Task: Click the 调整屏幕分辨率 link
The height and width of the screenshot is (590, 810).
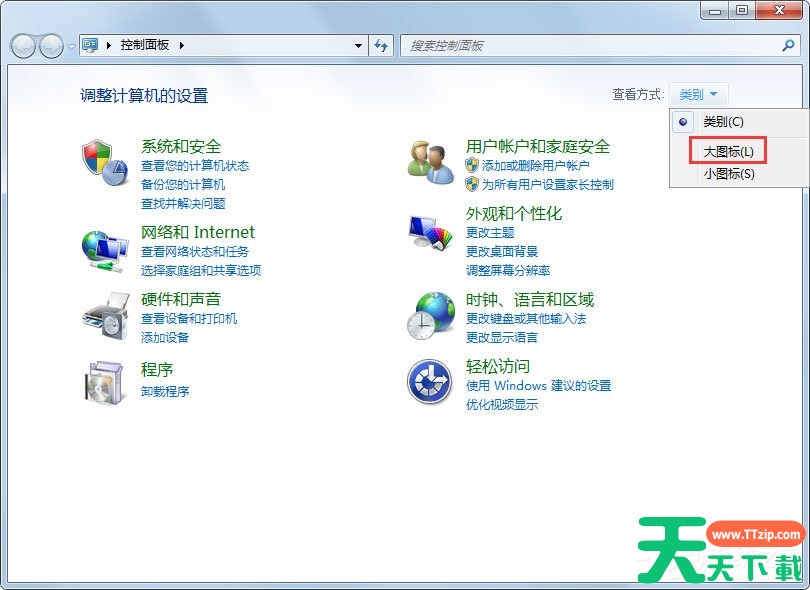Action: [x=508, y=270]
